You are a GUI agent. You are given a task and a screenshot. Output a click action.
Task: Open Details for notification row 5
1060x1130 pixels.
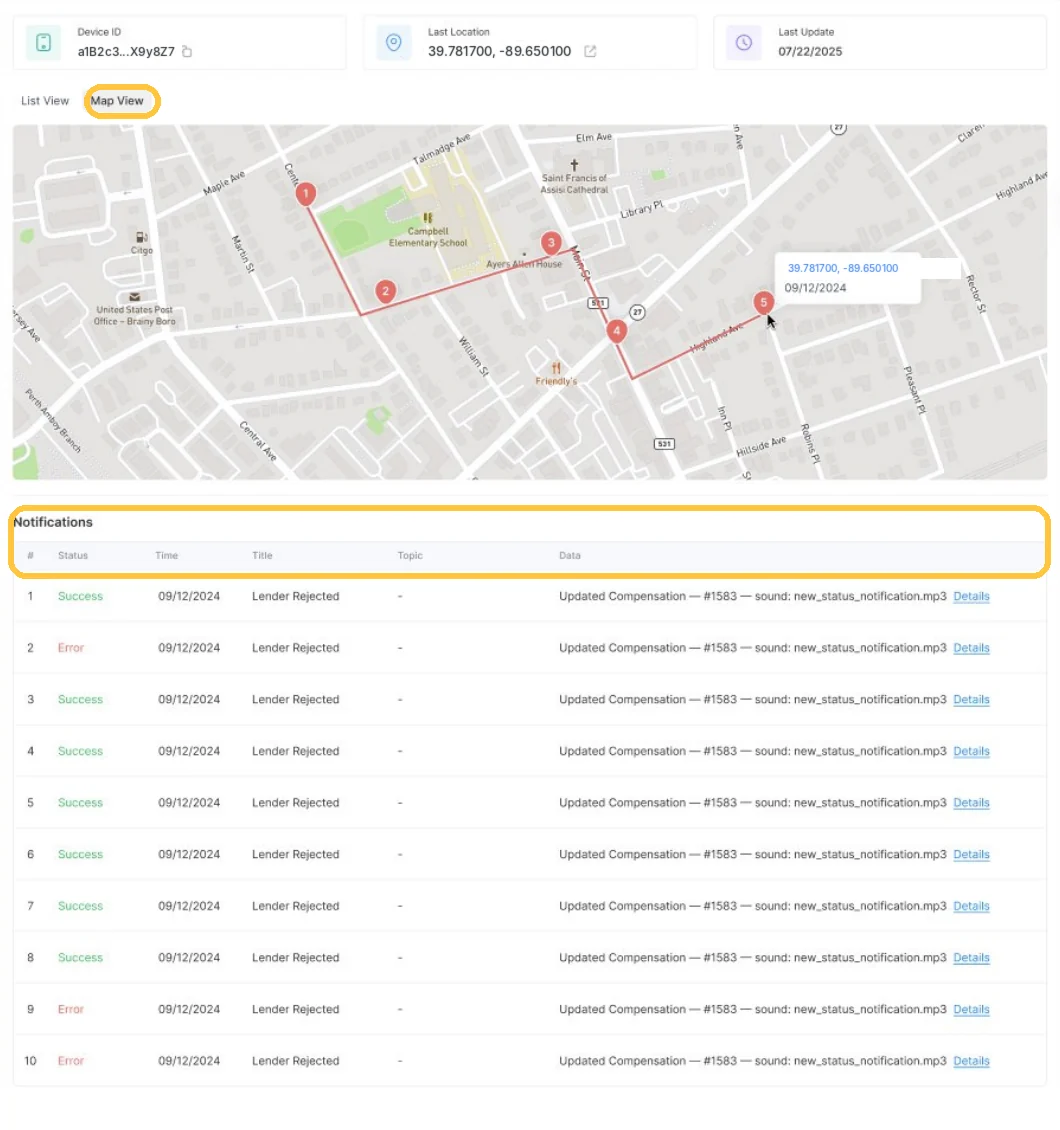pyautogui.click(x=971, y=803)
